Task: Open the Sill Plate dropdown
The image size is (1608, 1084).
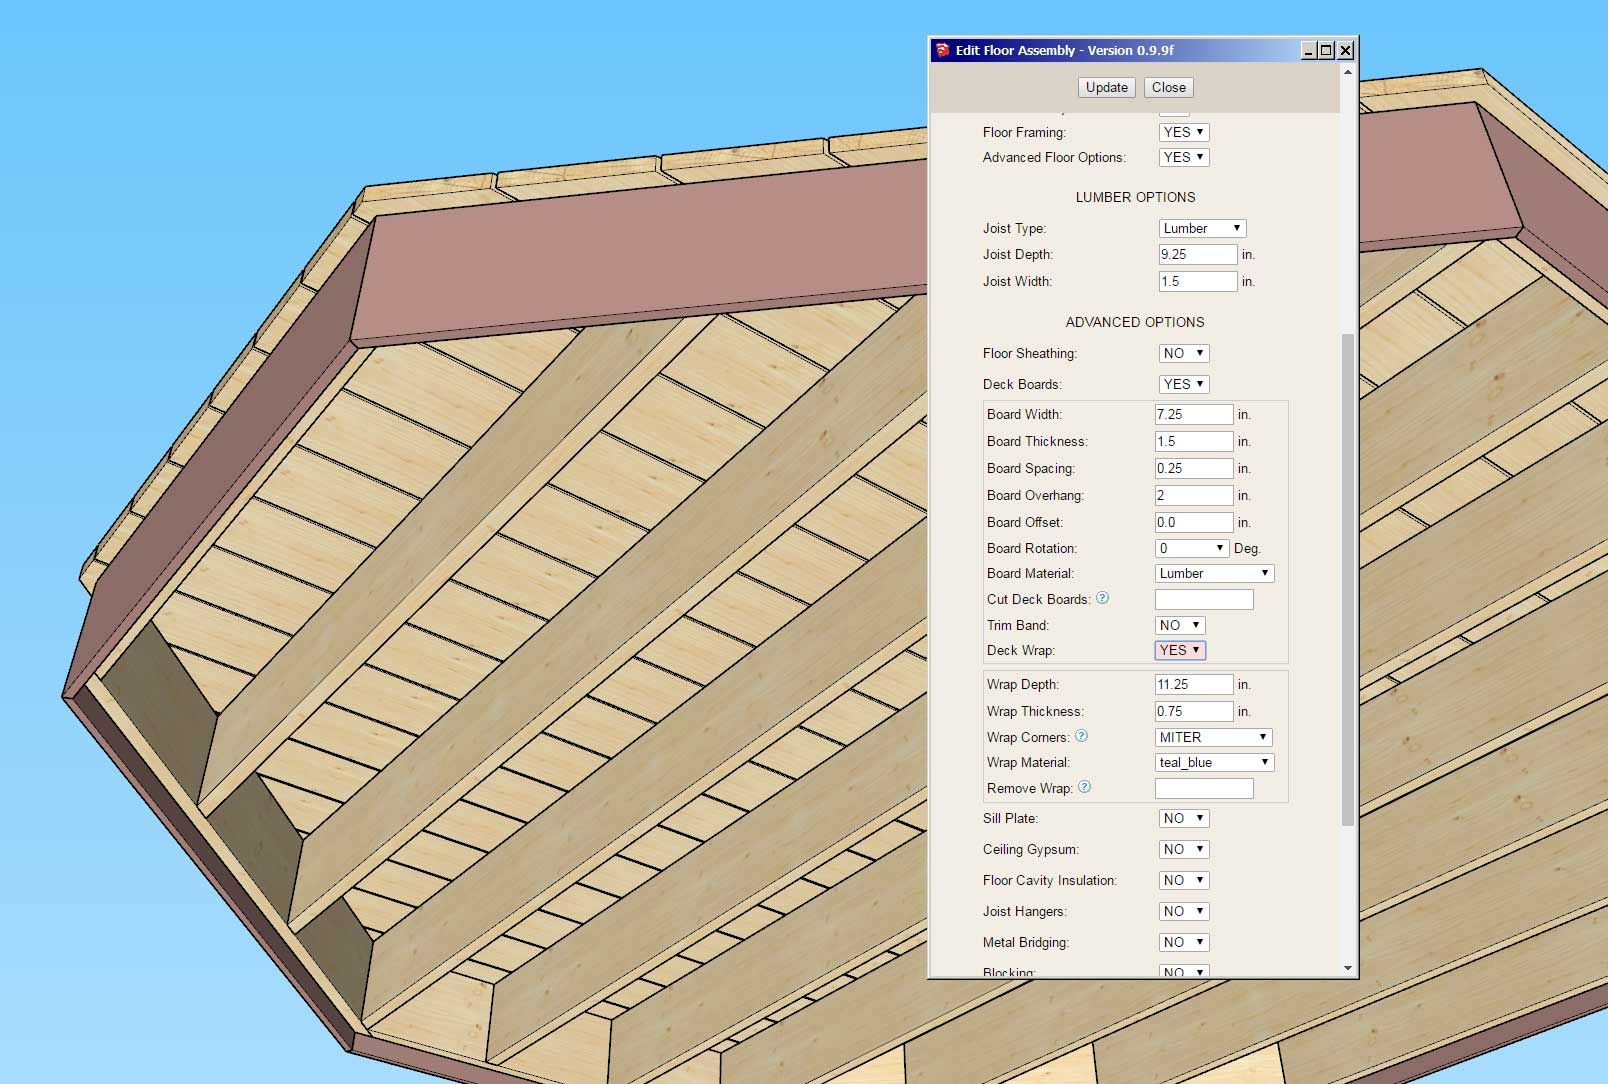Action: coord(1184,818)
